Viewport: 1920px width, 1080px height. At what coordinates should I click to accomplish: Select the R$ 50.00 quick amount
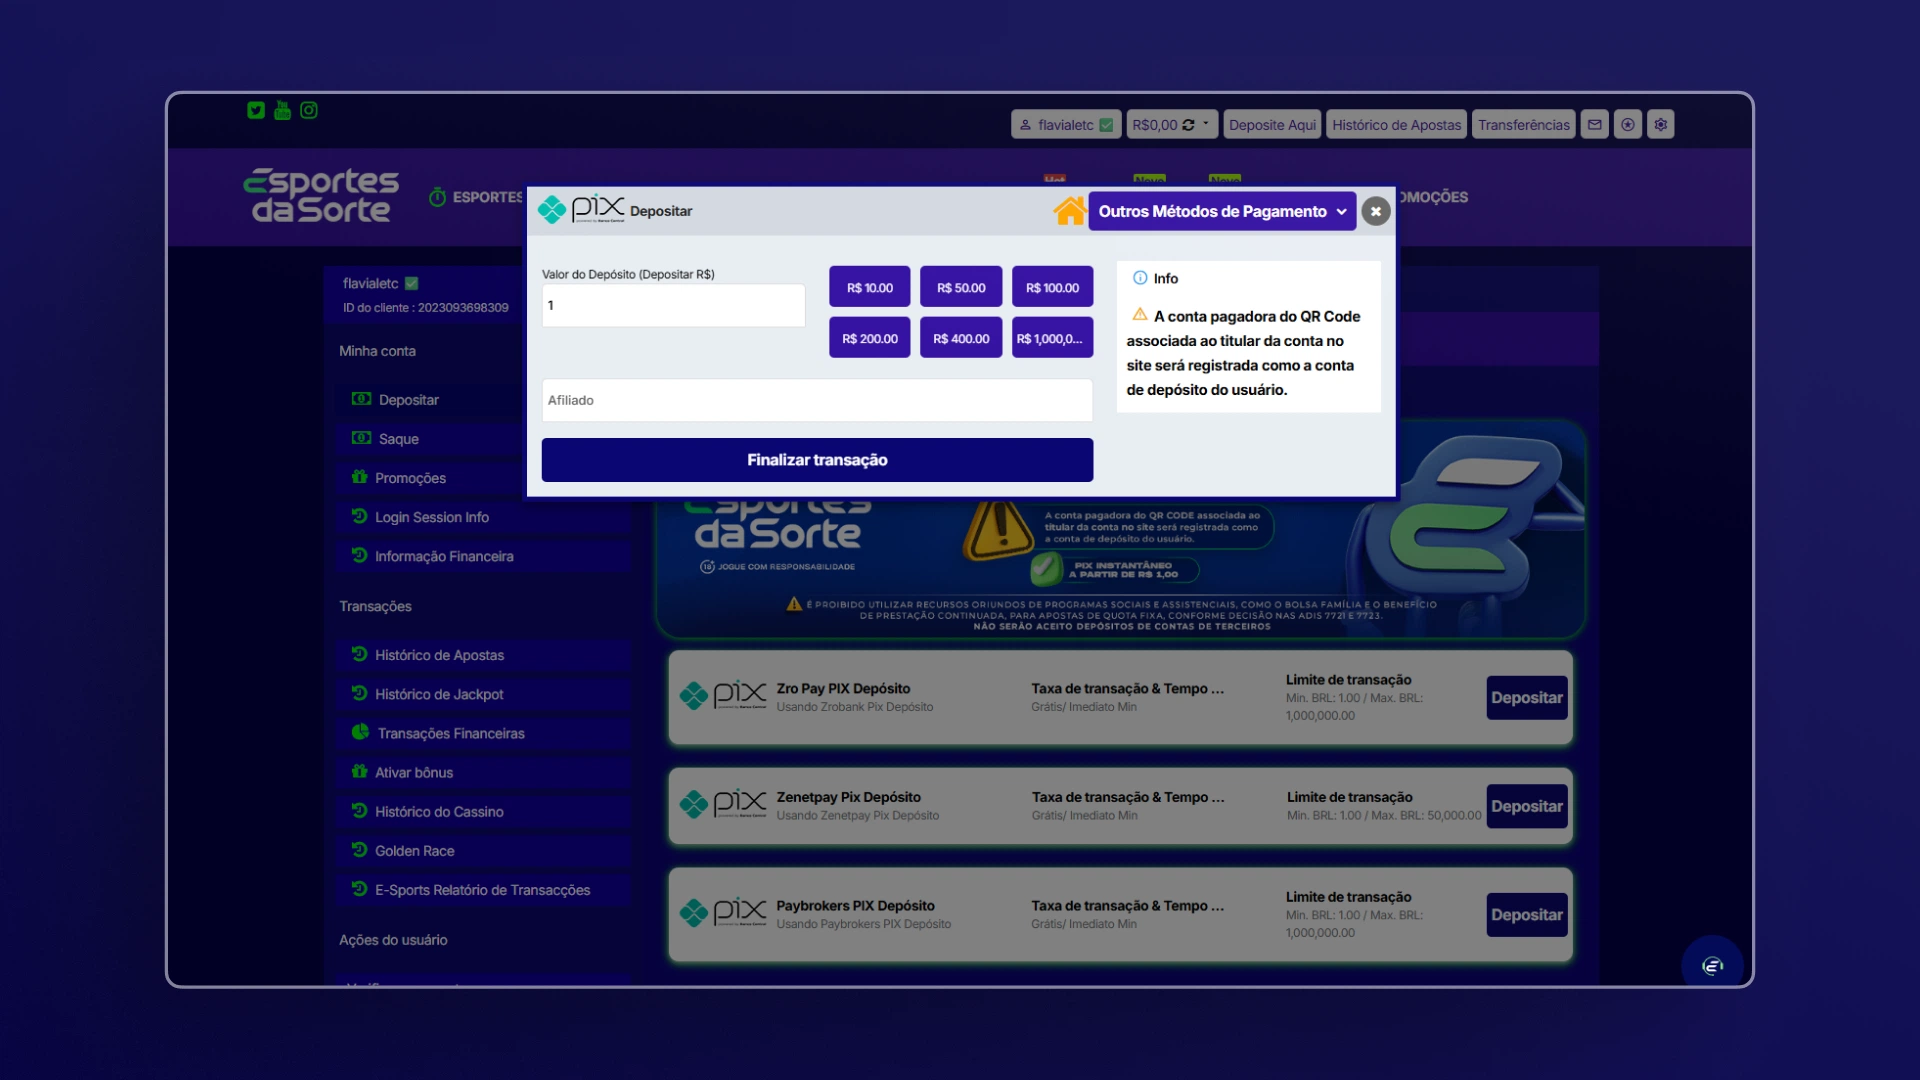click(x=960, y=287)
